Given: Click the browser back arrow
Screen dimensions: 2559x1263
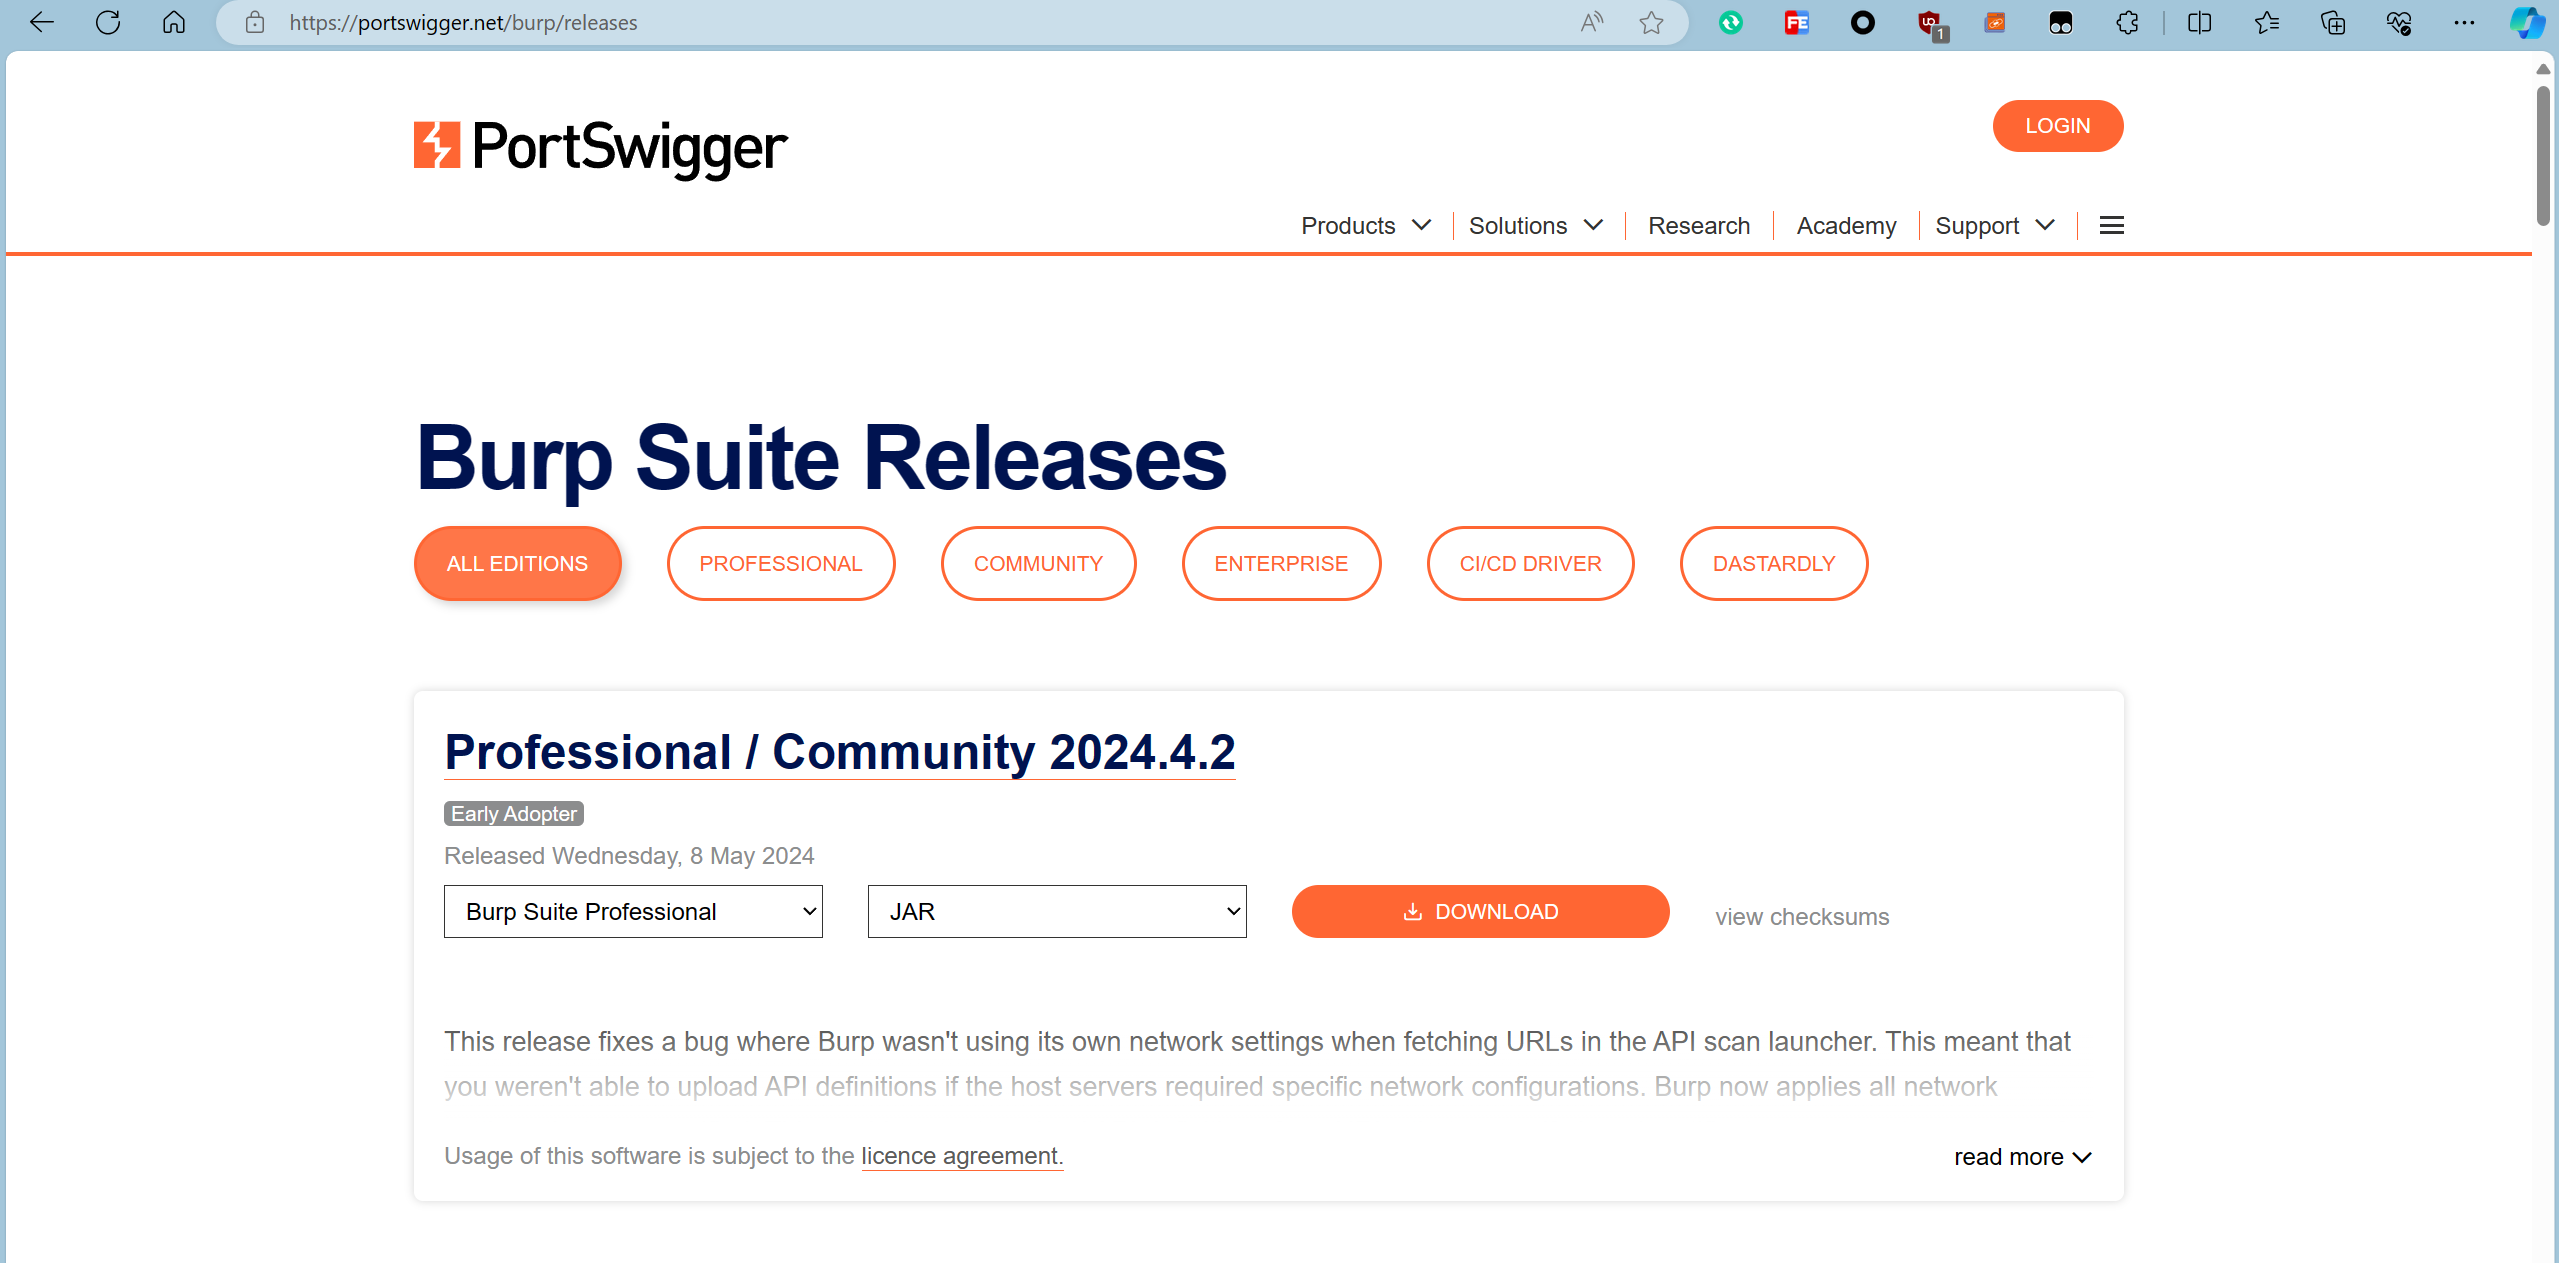Looking at the screenshot, I should coord(42,22).
